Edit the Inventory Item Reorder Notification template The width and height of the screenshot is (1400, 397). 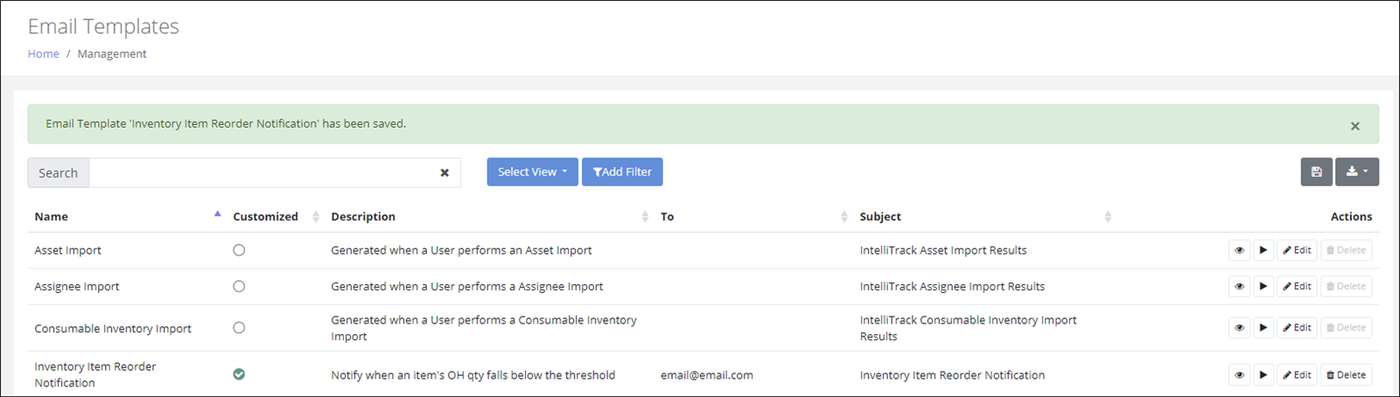click(1297, 375)
